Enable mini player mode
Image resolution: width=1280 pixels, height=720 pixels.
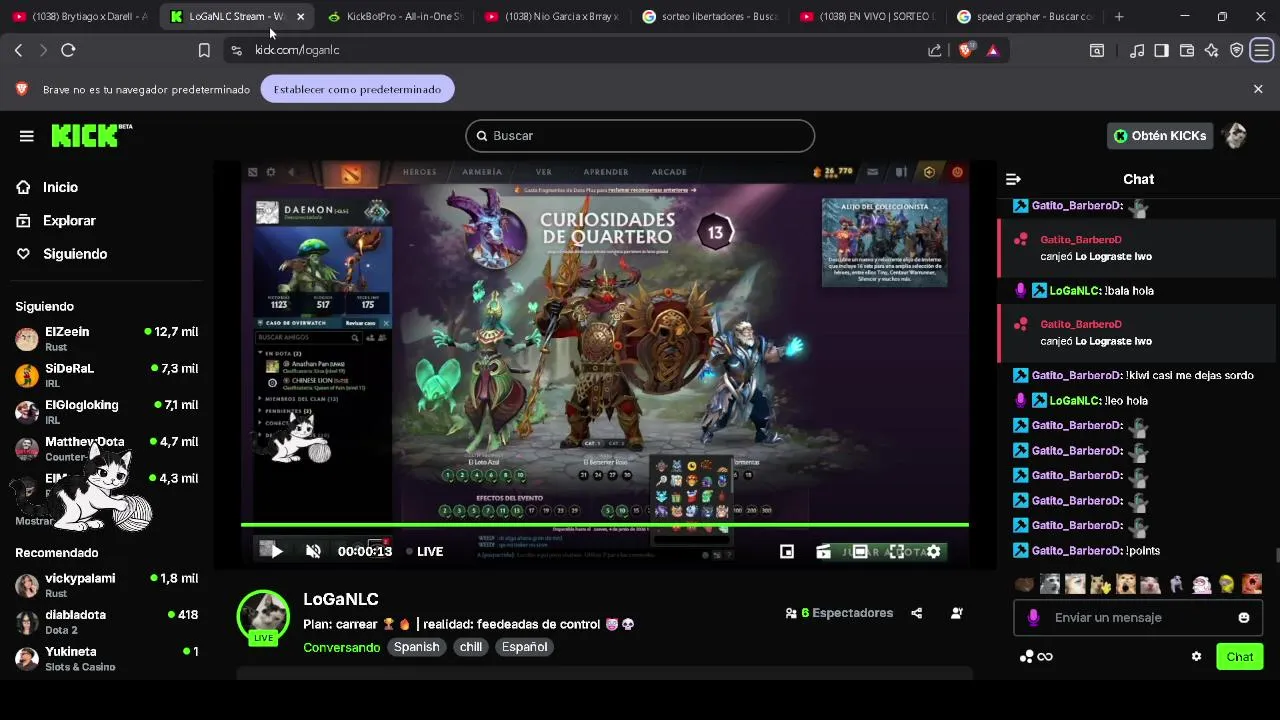pos(787,551)
